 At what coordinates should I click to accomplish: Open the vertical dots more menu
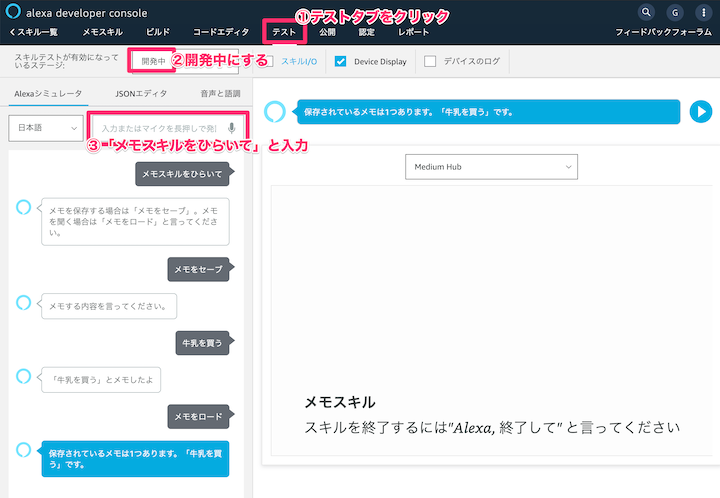click(703, 12)
